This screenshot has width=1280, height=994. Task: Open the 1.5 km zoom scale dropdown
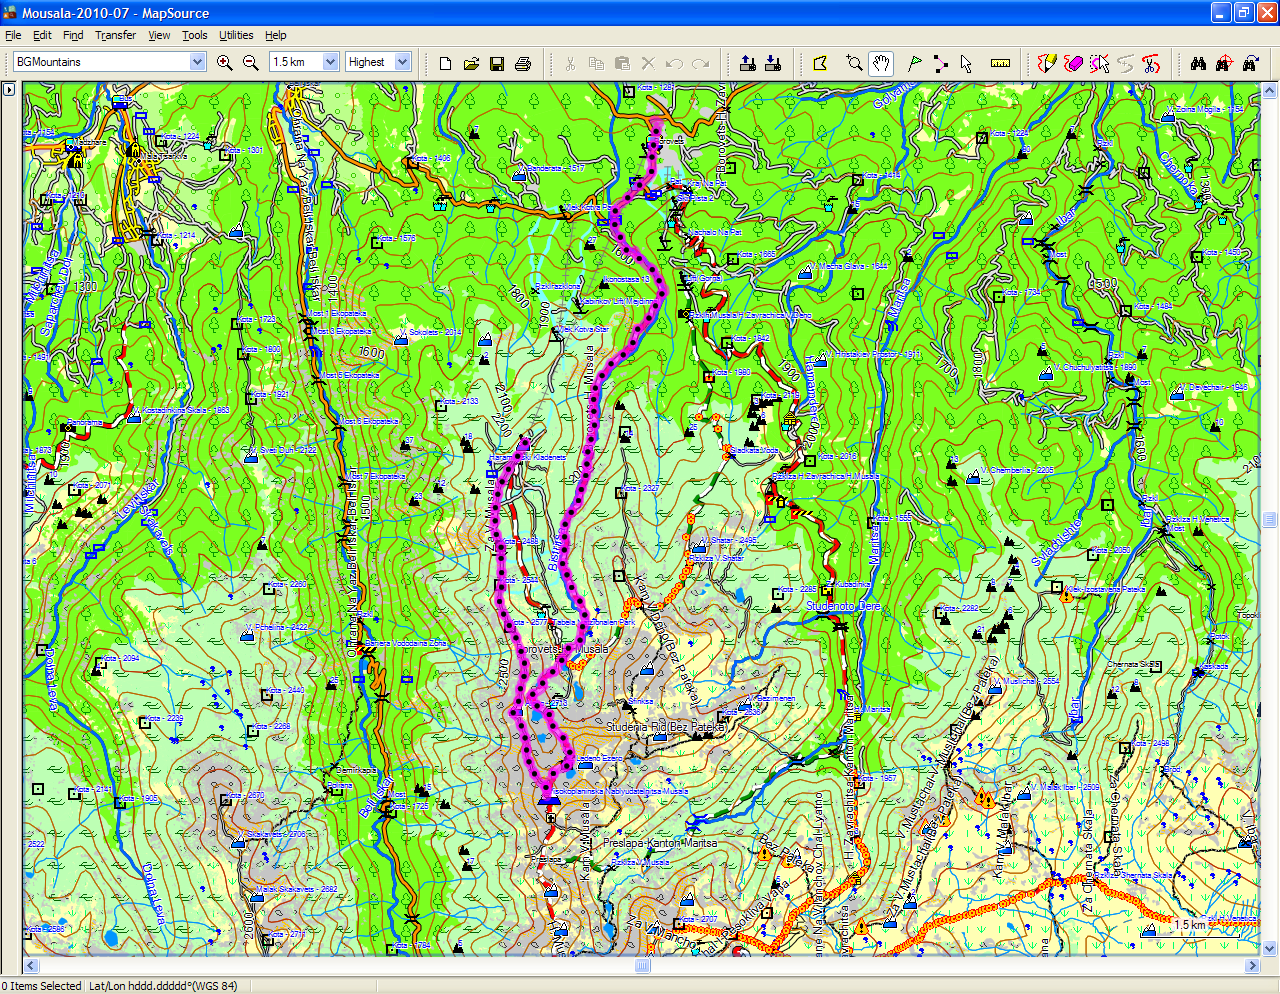coord(330,62)
